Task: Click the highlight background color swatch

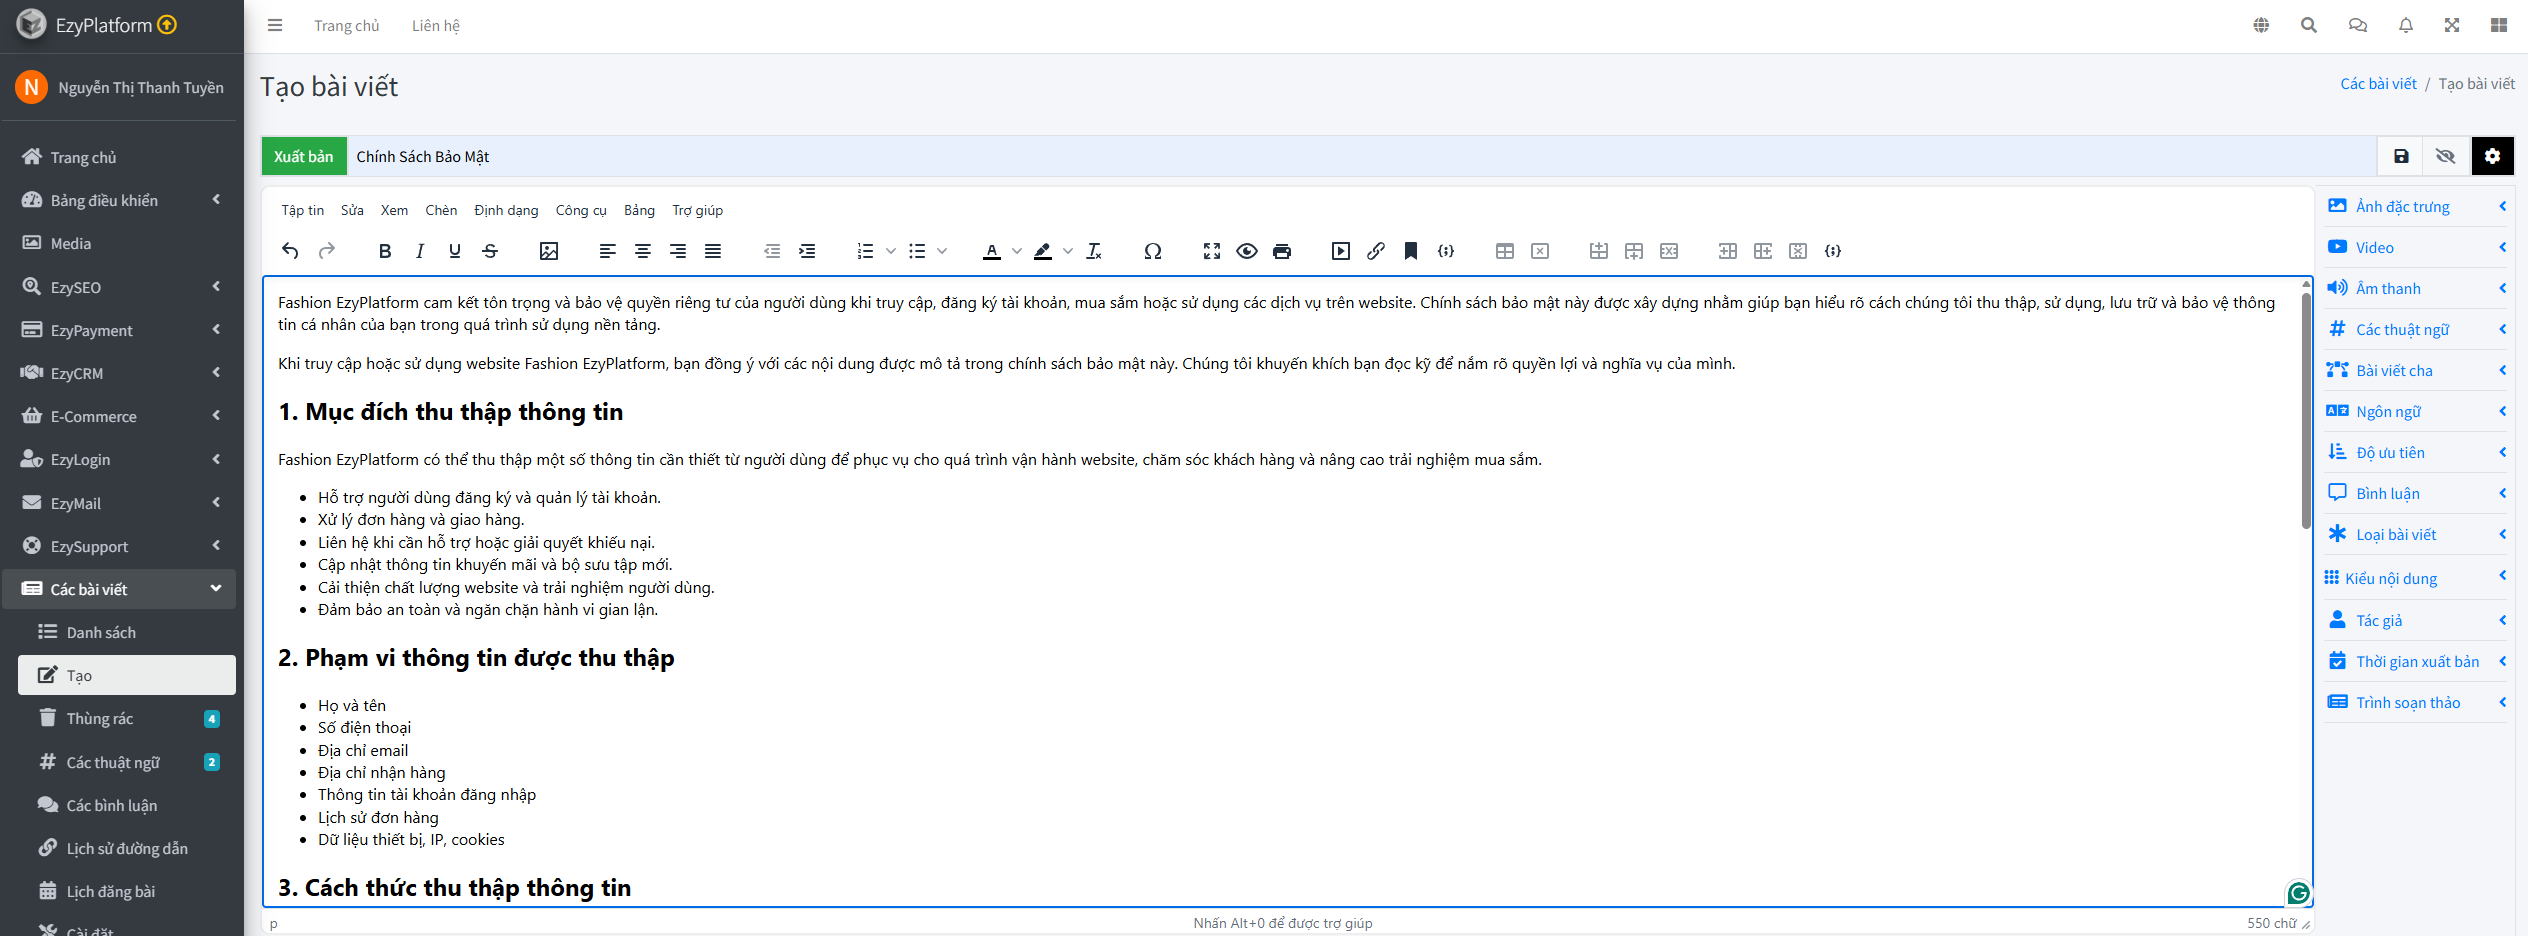Action: pos(1043,251)
